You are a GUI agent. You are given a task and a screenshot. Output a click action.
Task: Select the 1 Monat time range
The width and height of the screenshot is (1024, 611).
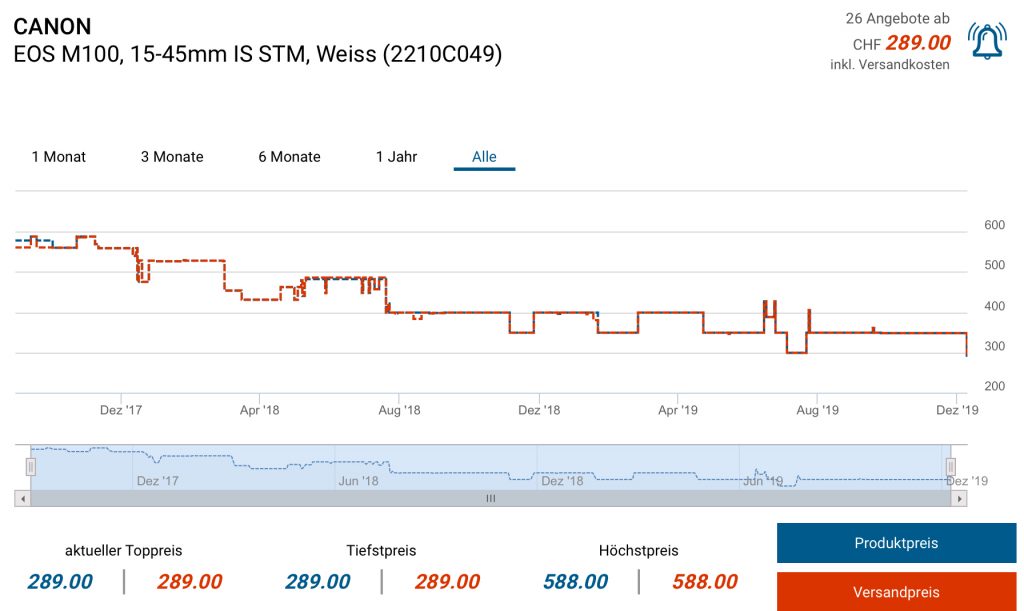(x=59, y=157)
